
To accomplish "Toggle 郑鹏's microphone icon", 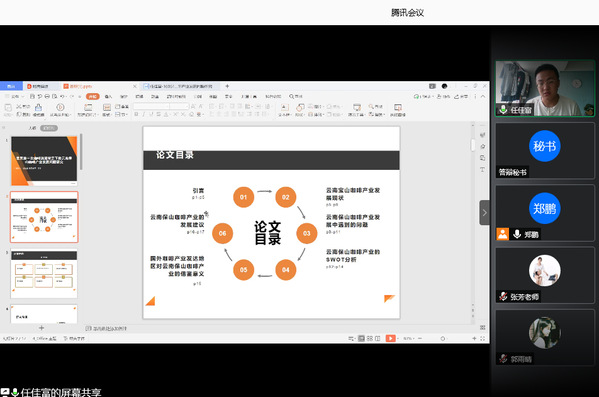I will [x=517, y=234].
